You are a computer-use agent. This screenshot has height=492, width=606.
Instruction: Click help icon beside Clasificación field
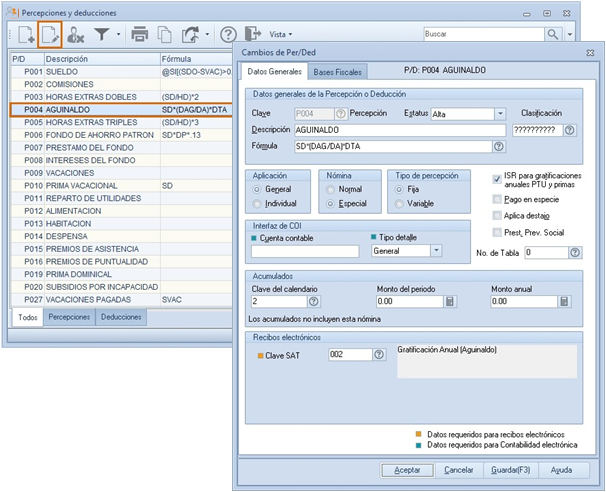[569, 130]
